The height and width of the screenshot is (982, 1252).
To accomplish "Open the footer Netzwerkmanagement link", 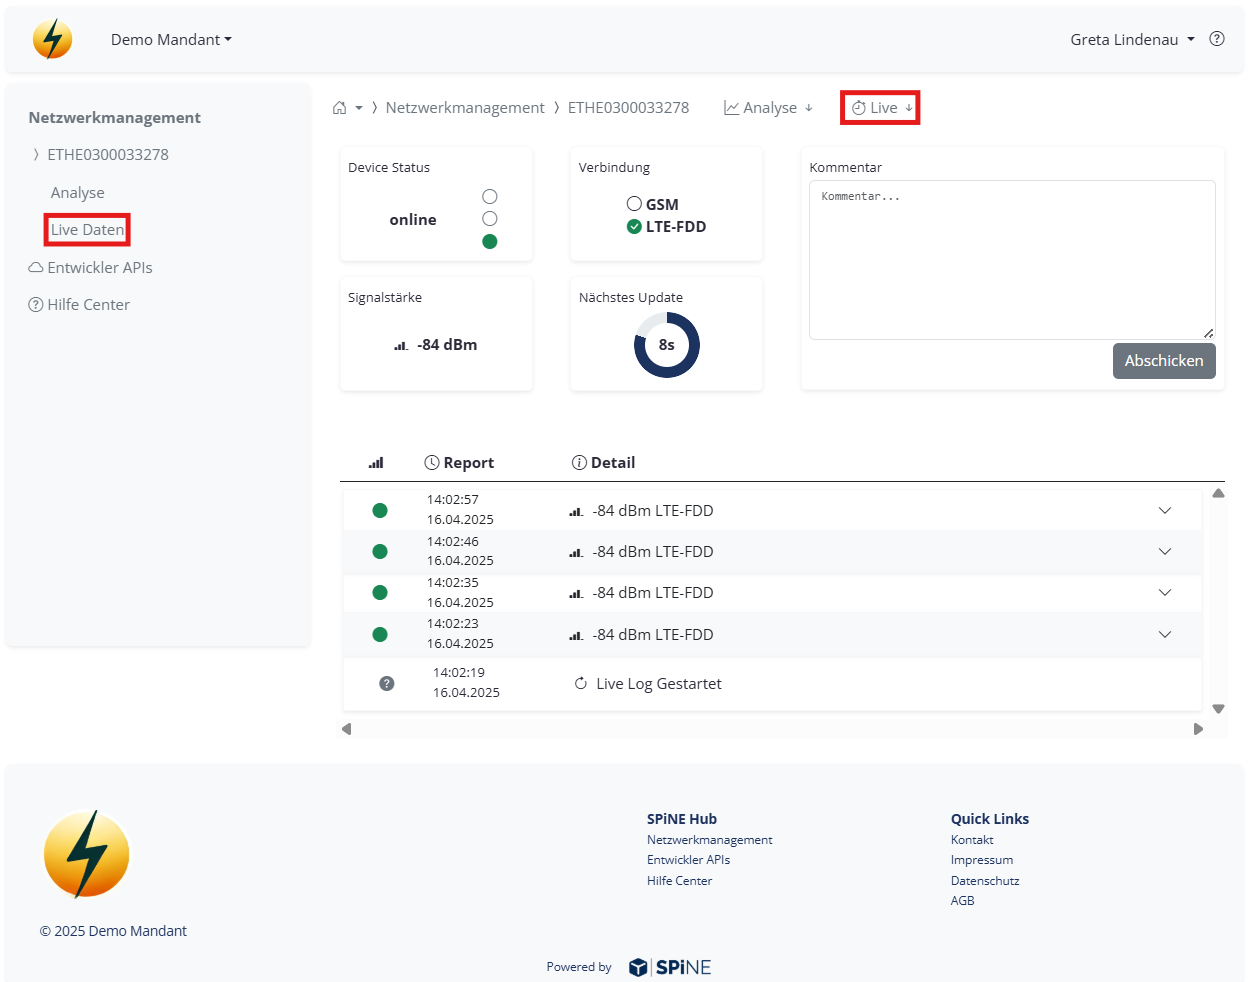I will click(709, 840).
